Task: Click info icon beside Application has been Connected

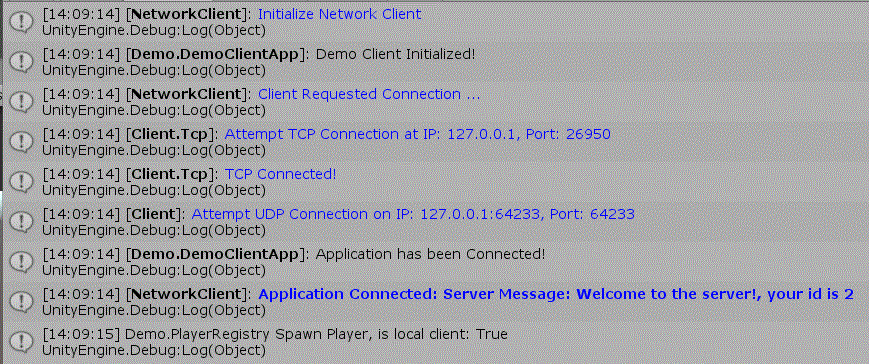Action: (x=21, y=262)
